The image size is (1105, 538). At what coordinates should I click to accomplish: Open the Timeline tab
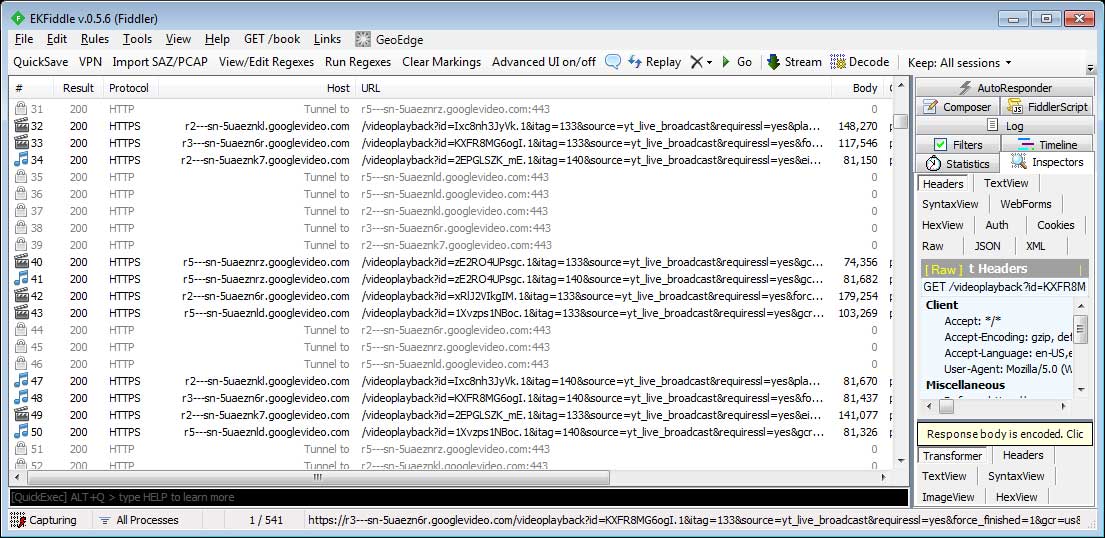(1048, 145)
